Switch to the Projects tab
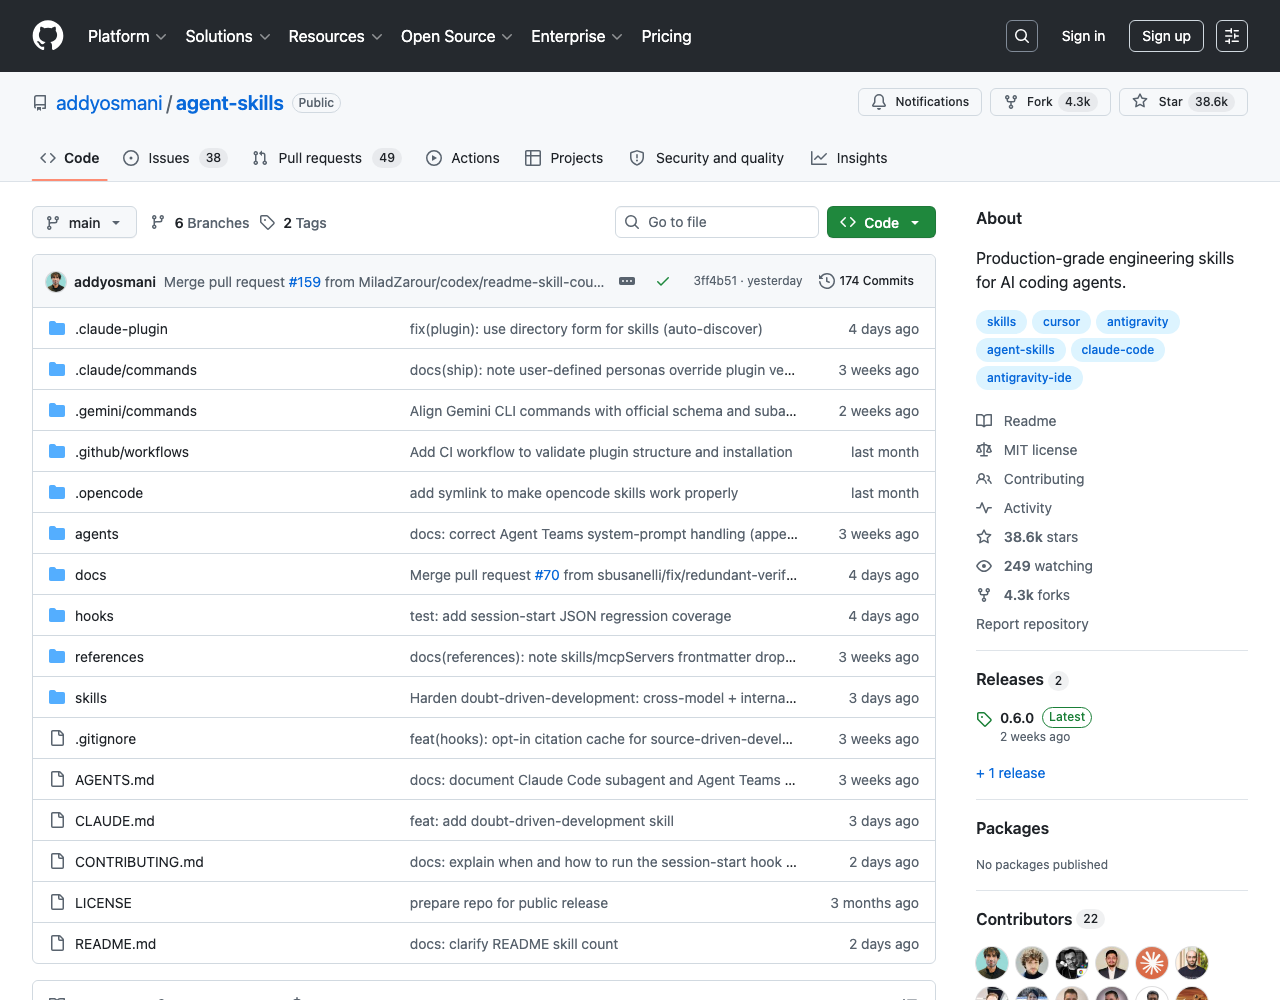The image size is (1280, 1000). [564, 158]
